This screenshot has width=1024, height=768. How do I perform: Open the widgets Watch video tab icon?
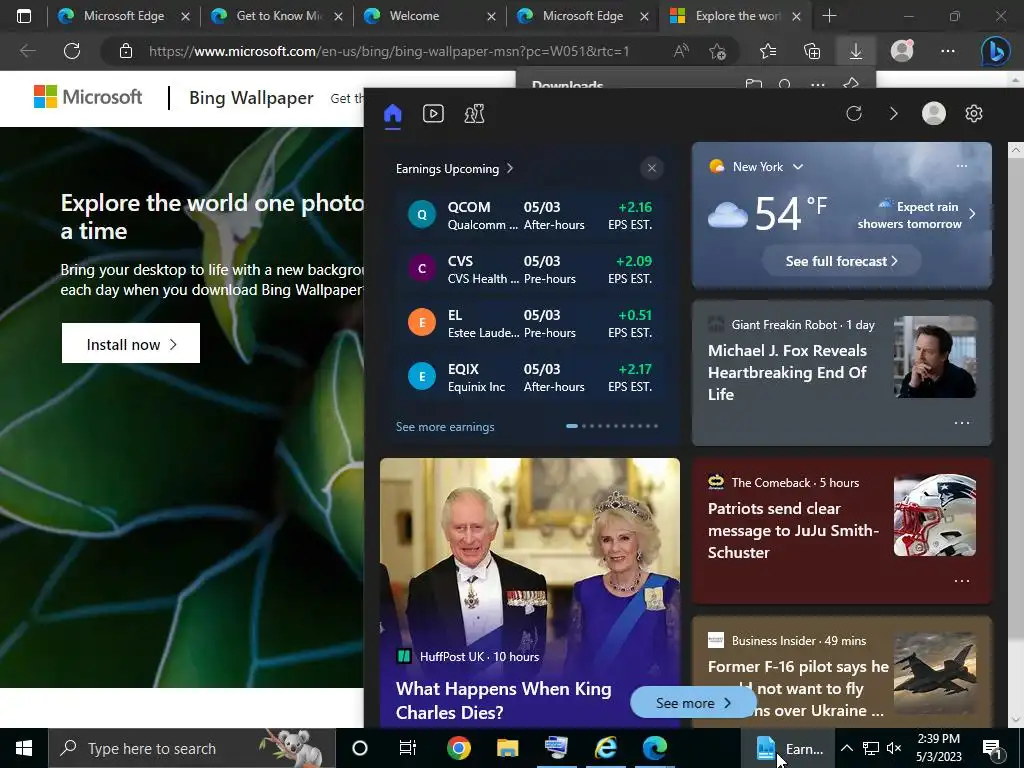433,114
